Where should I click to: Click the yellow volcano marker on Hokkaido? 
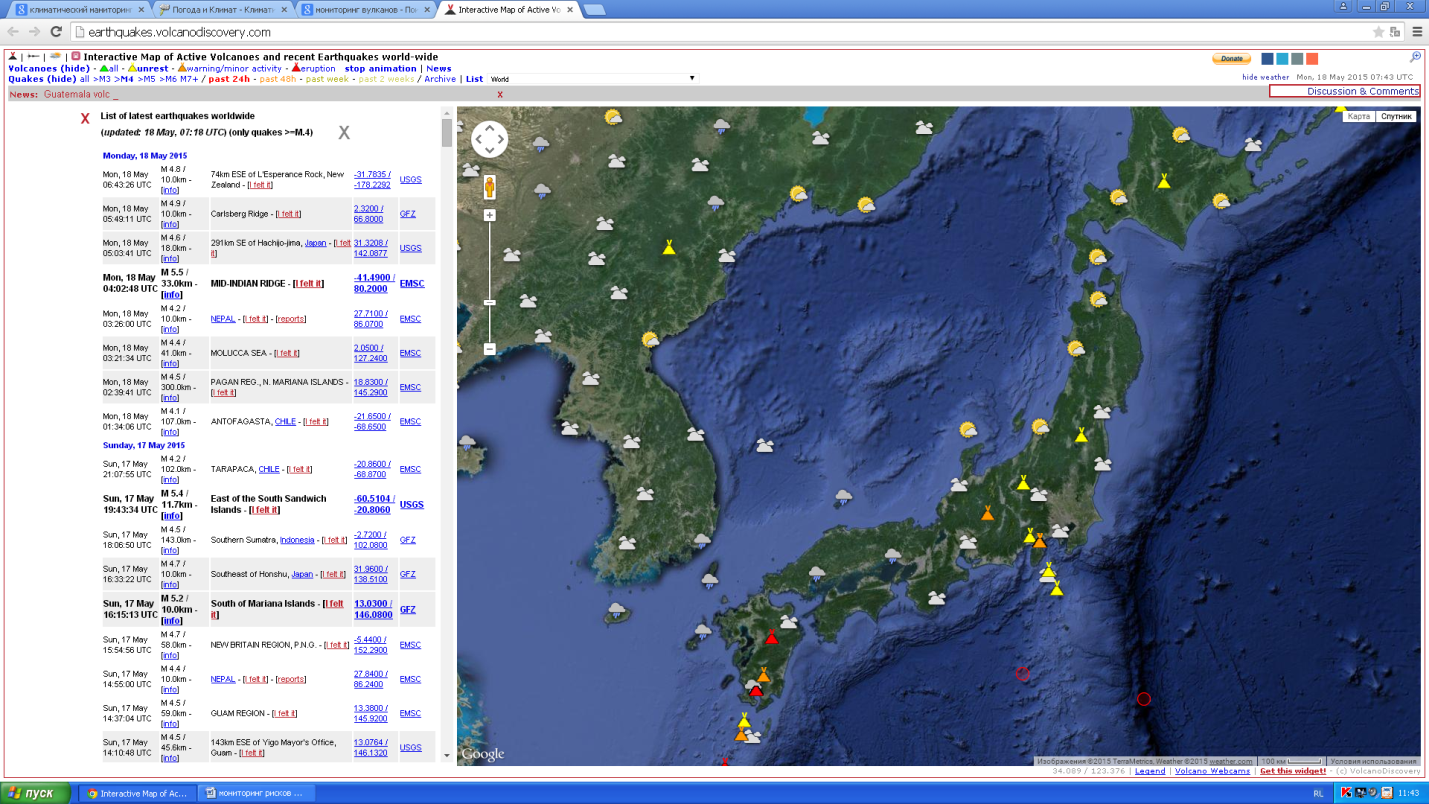(1164, 181)
